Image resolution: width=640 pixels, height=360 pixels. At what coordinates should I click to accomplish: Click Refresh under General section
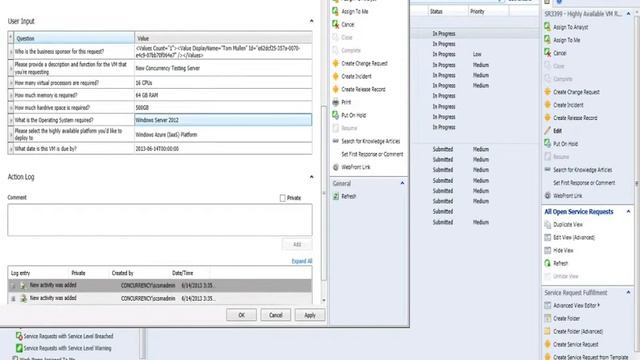pyautogui.click(x=349, y=196)
